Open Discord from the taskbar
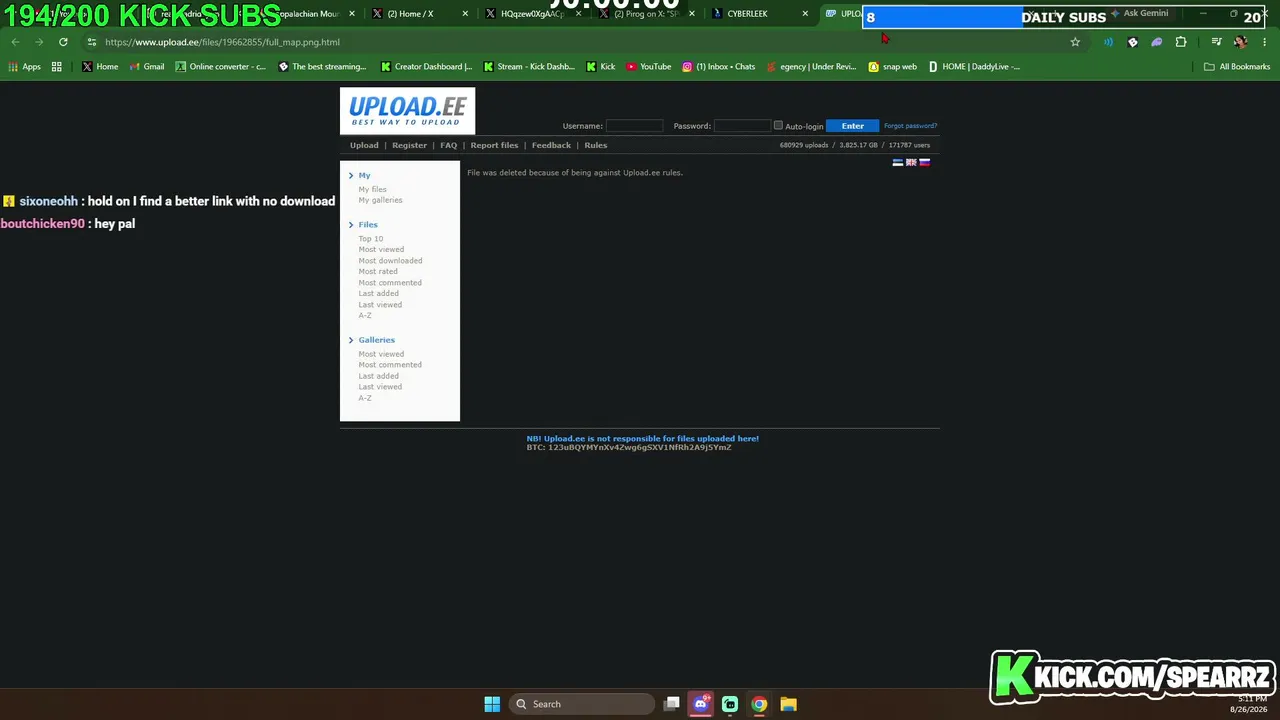The image size is (1280, 720). click(x=701, y=704)
